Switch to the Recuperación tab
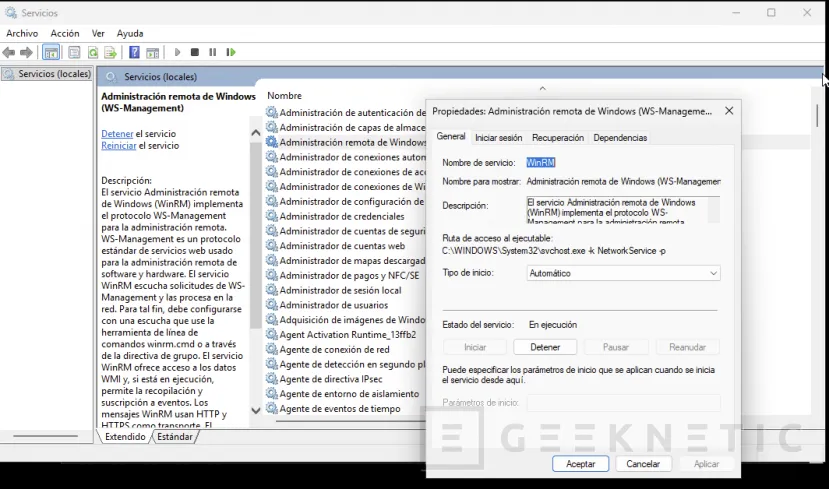 pyautogui.click(x=558, y=137)
